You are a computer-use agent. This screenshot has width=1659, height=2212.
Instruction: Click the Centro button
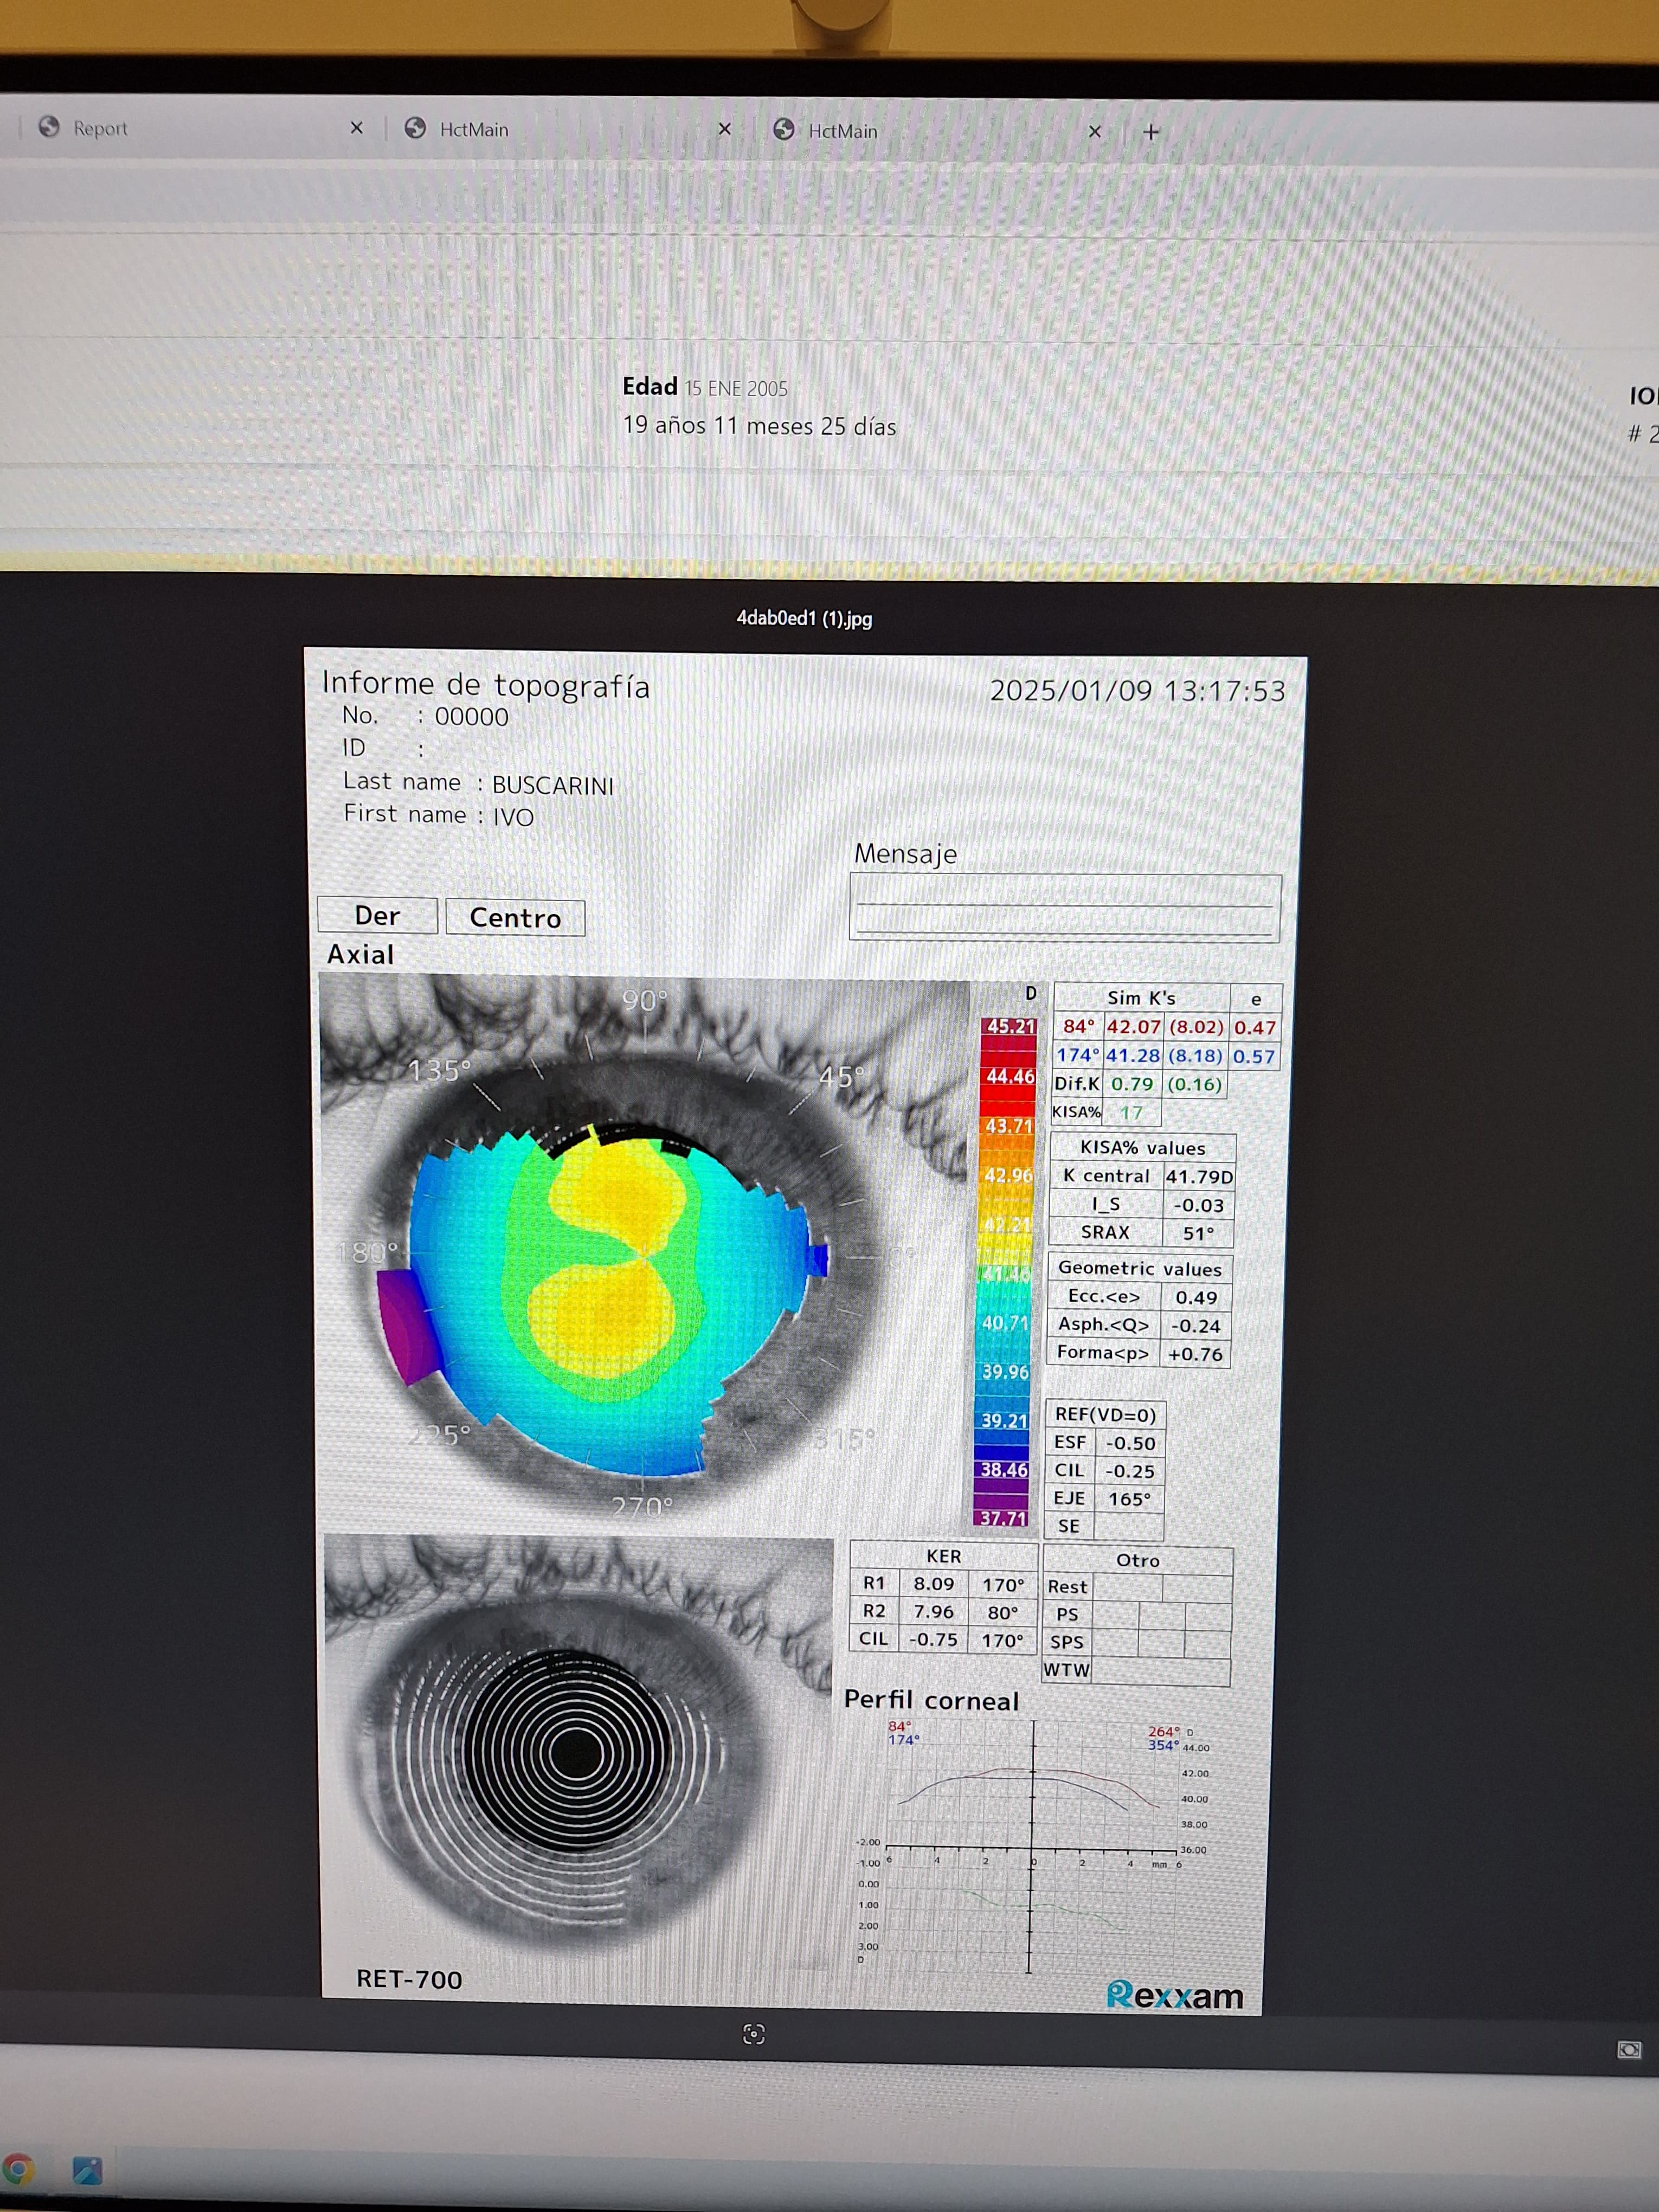pos(515,917)
